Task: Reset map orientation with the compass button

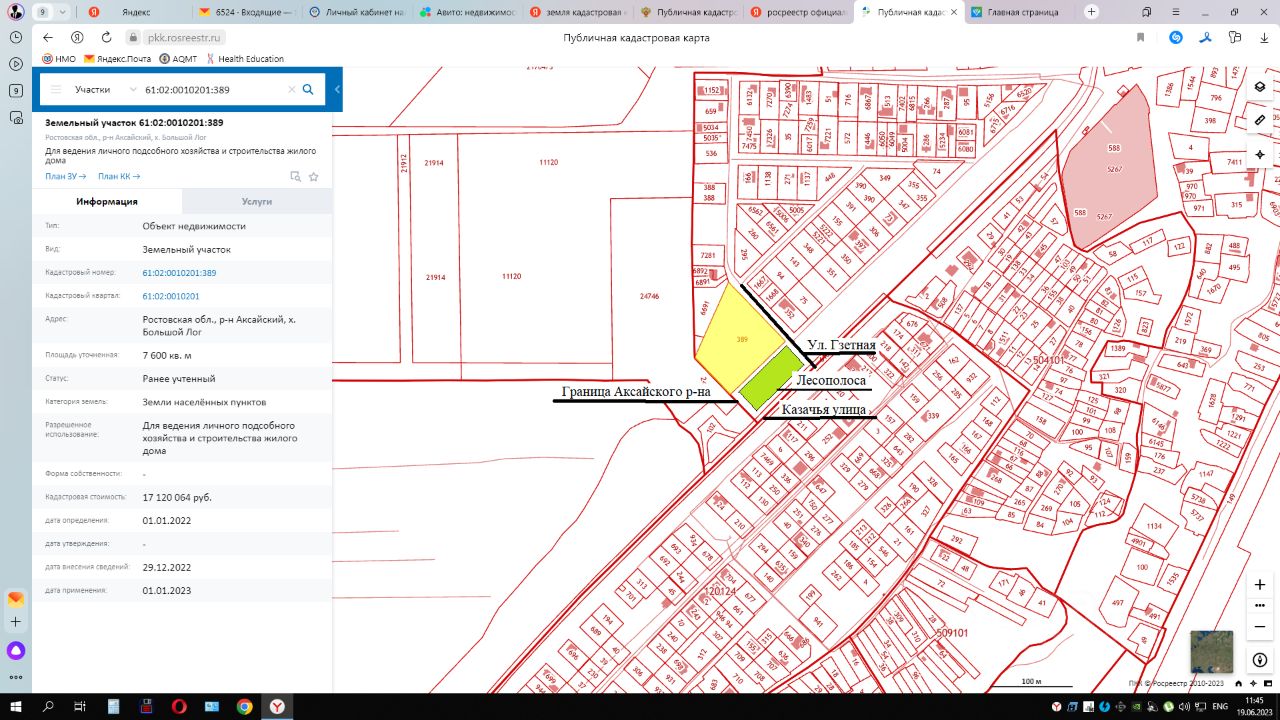Action: [1259, 659]
